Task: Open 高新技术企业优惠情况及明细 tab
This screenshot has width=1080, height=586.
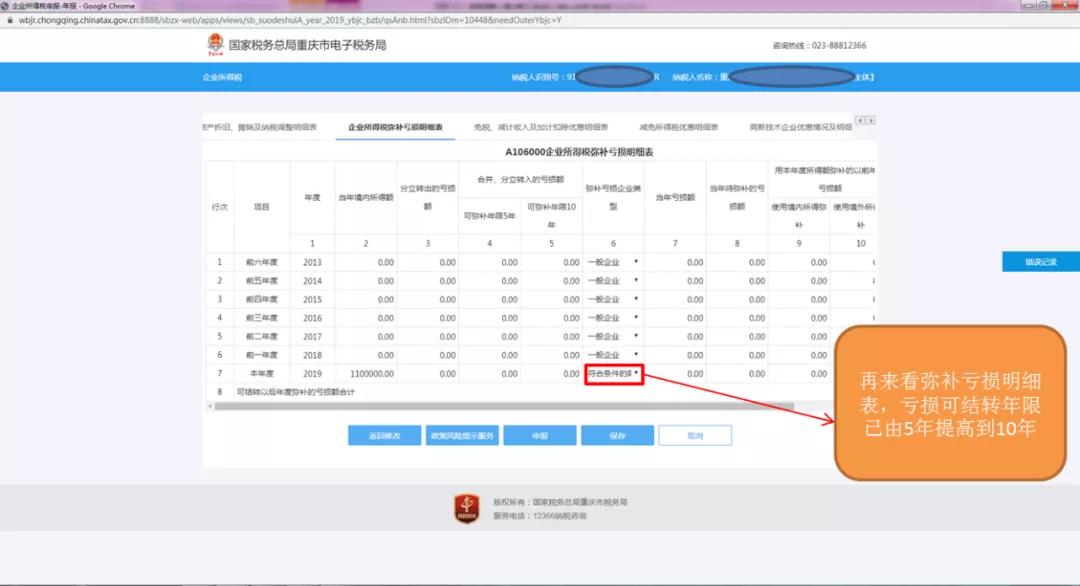Action: (800, 127)
